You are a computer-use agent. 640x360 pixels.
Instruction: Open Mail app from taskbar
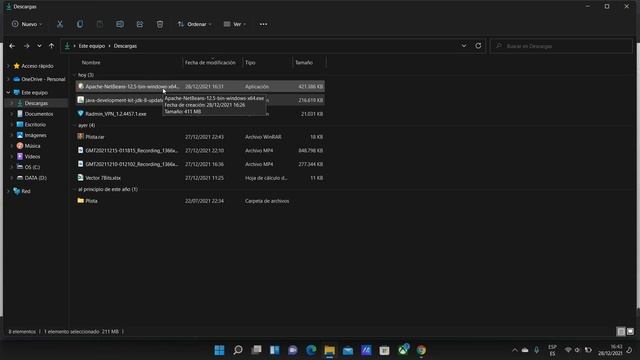pyautogui.click(x=348, y=350)
